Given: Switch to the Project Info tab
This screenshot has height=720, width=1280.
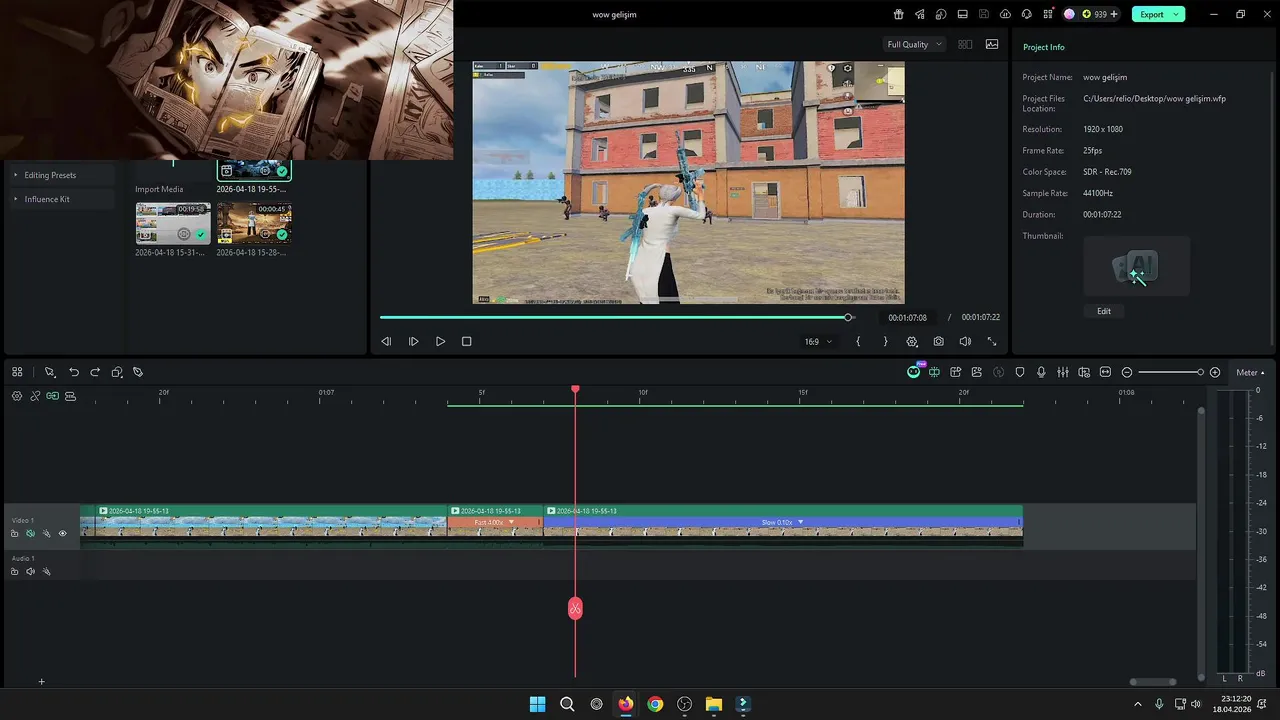Looking at the screenshot, I should point(1043,47).
